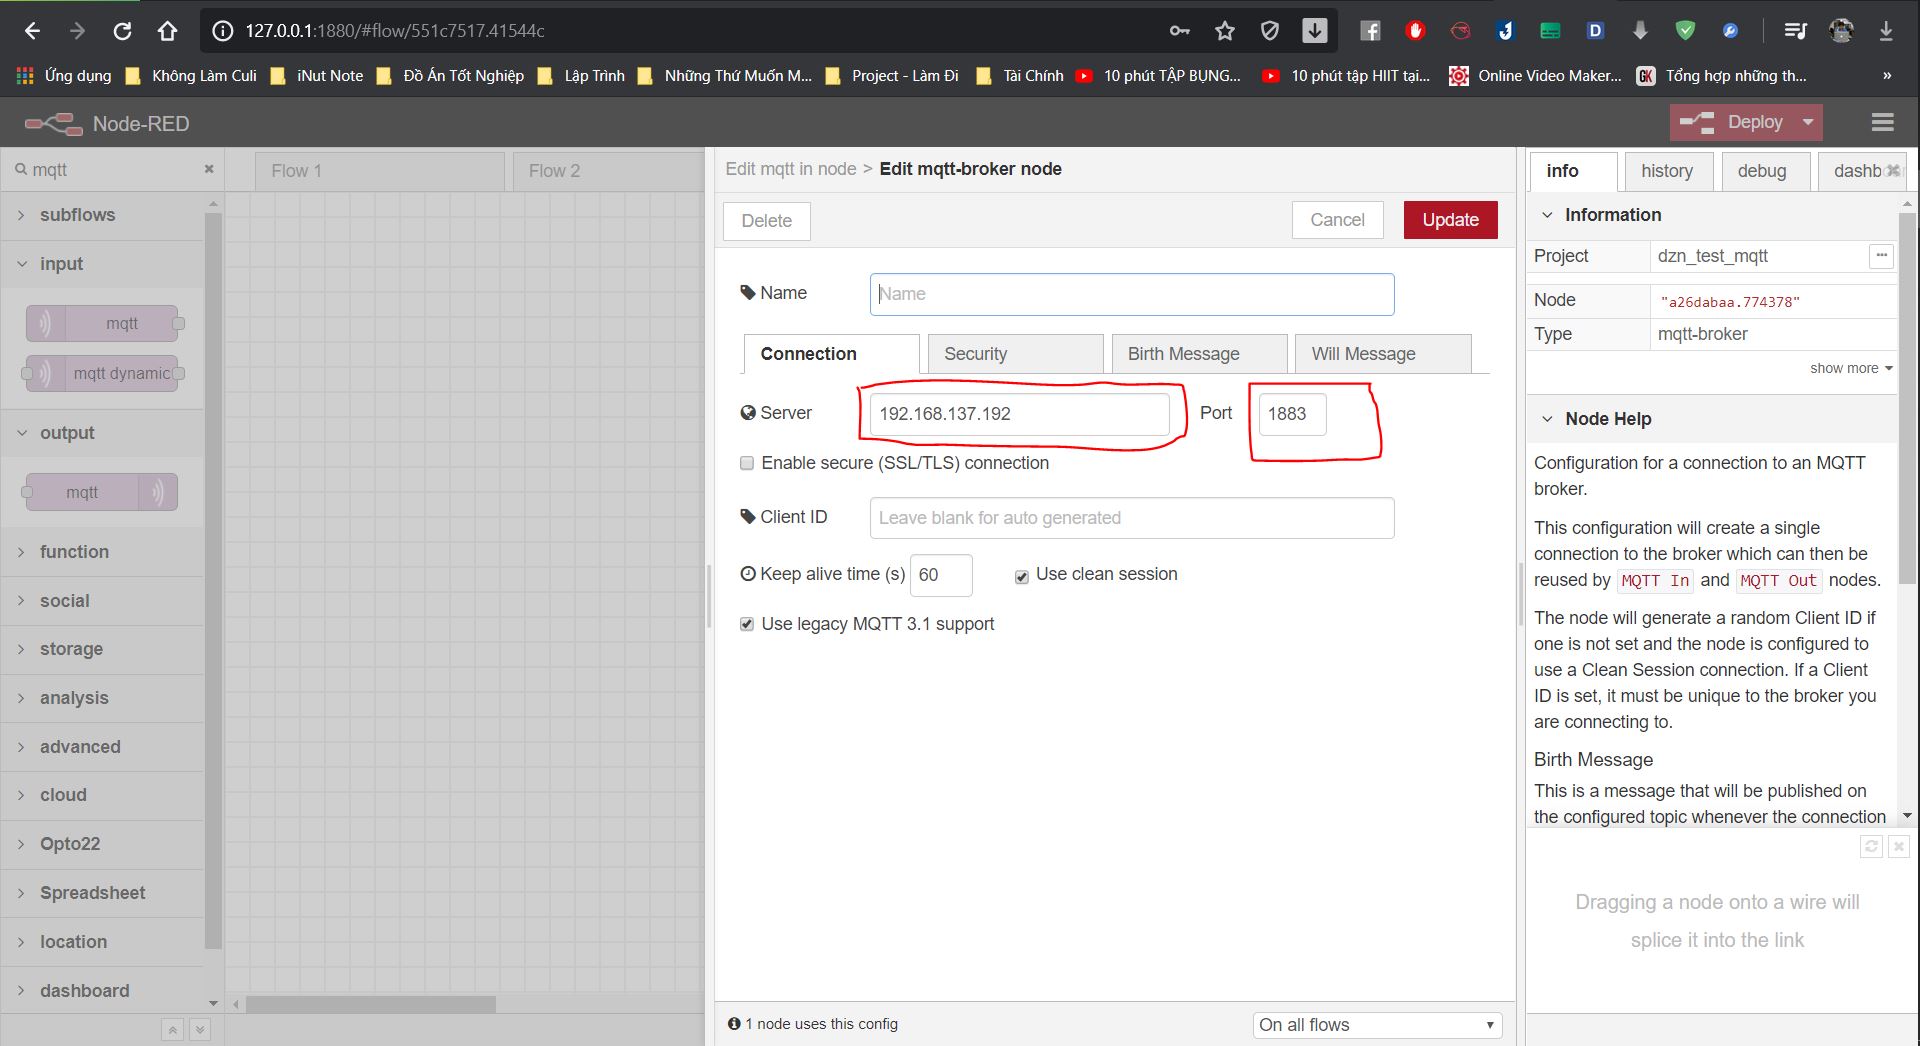
Task: Click the green shield extension icon
Action: pos(1685,31)
